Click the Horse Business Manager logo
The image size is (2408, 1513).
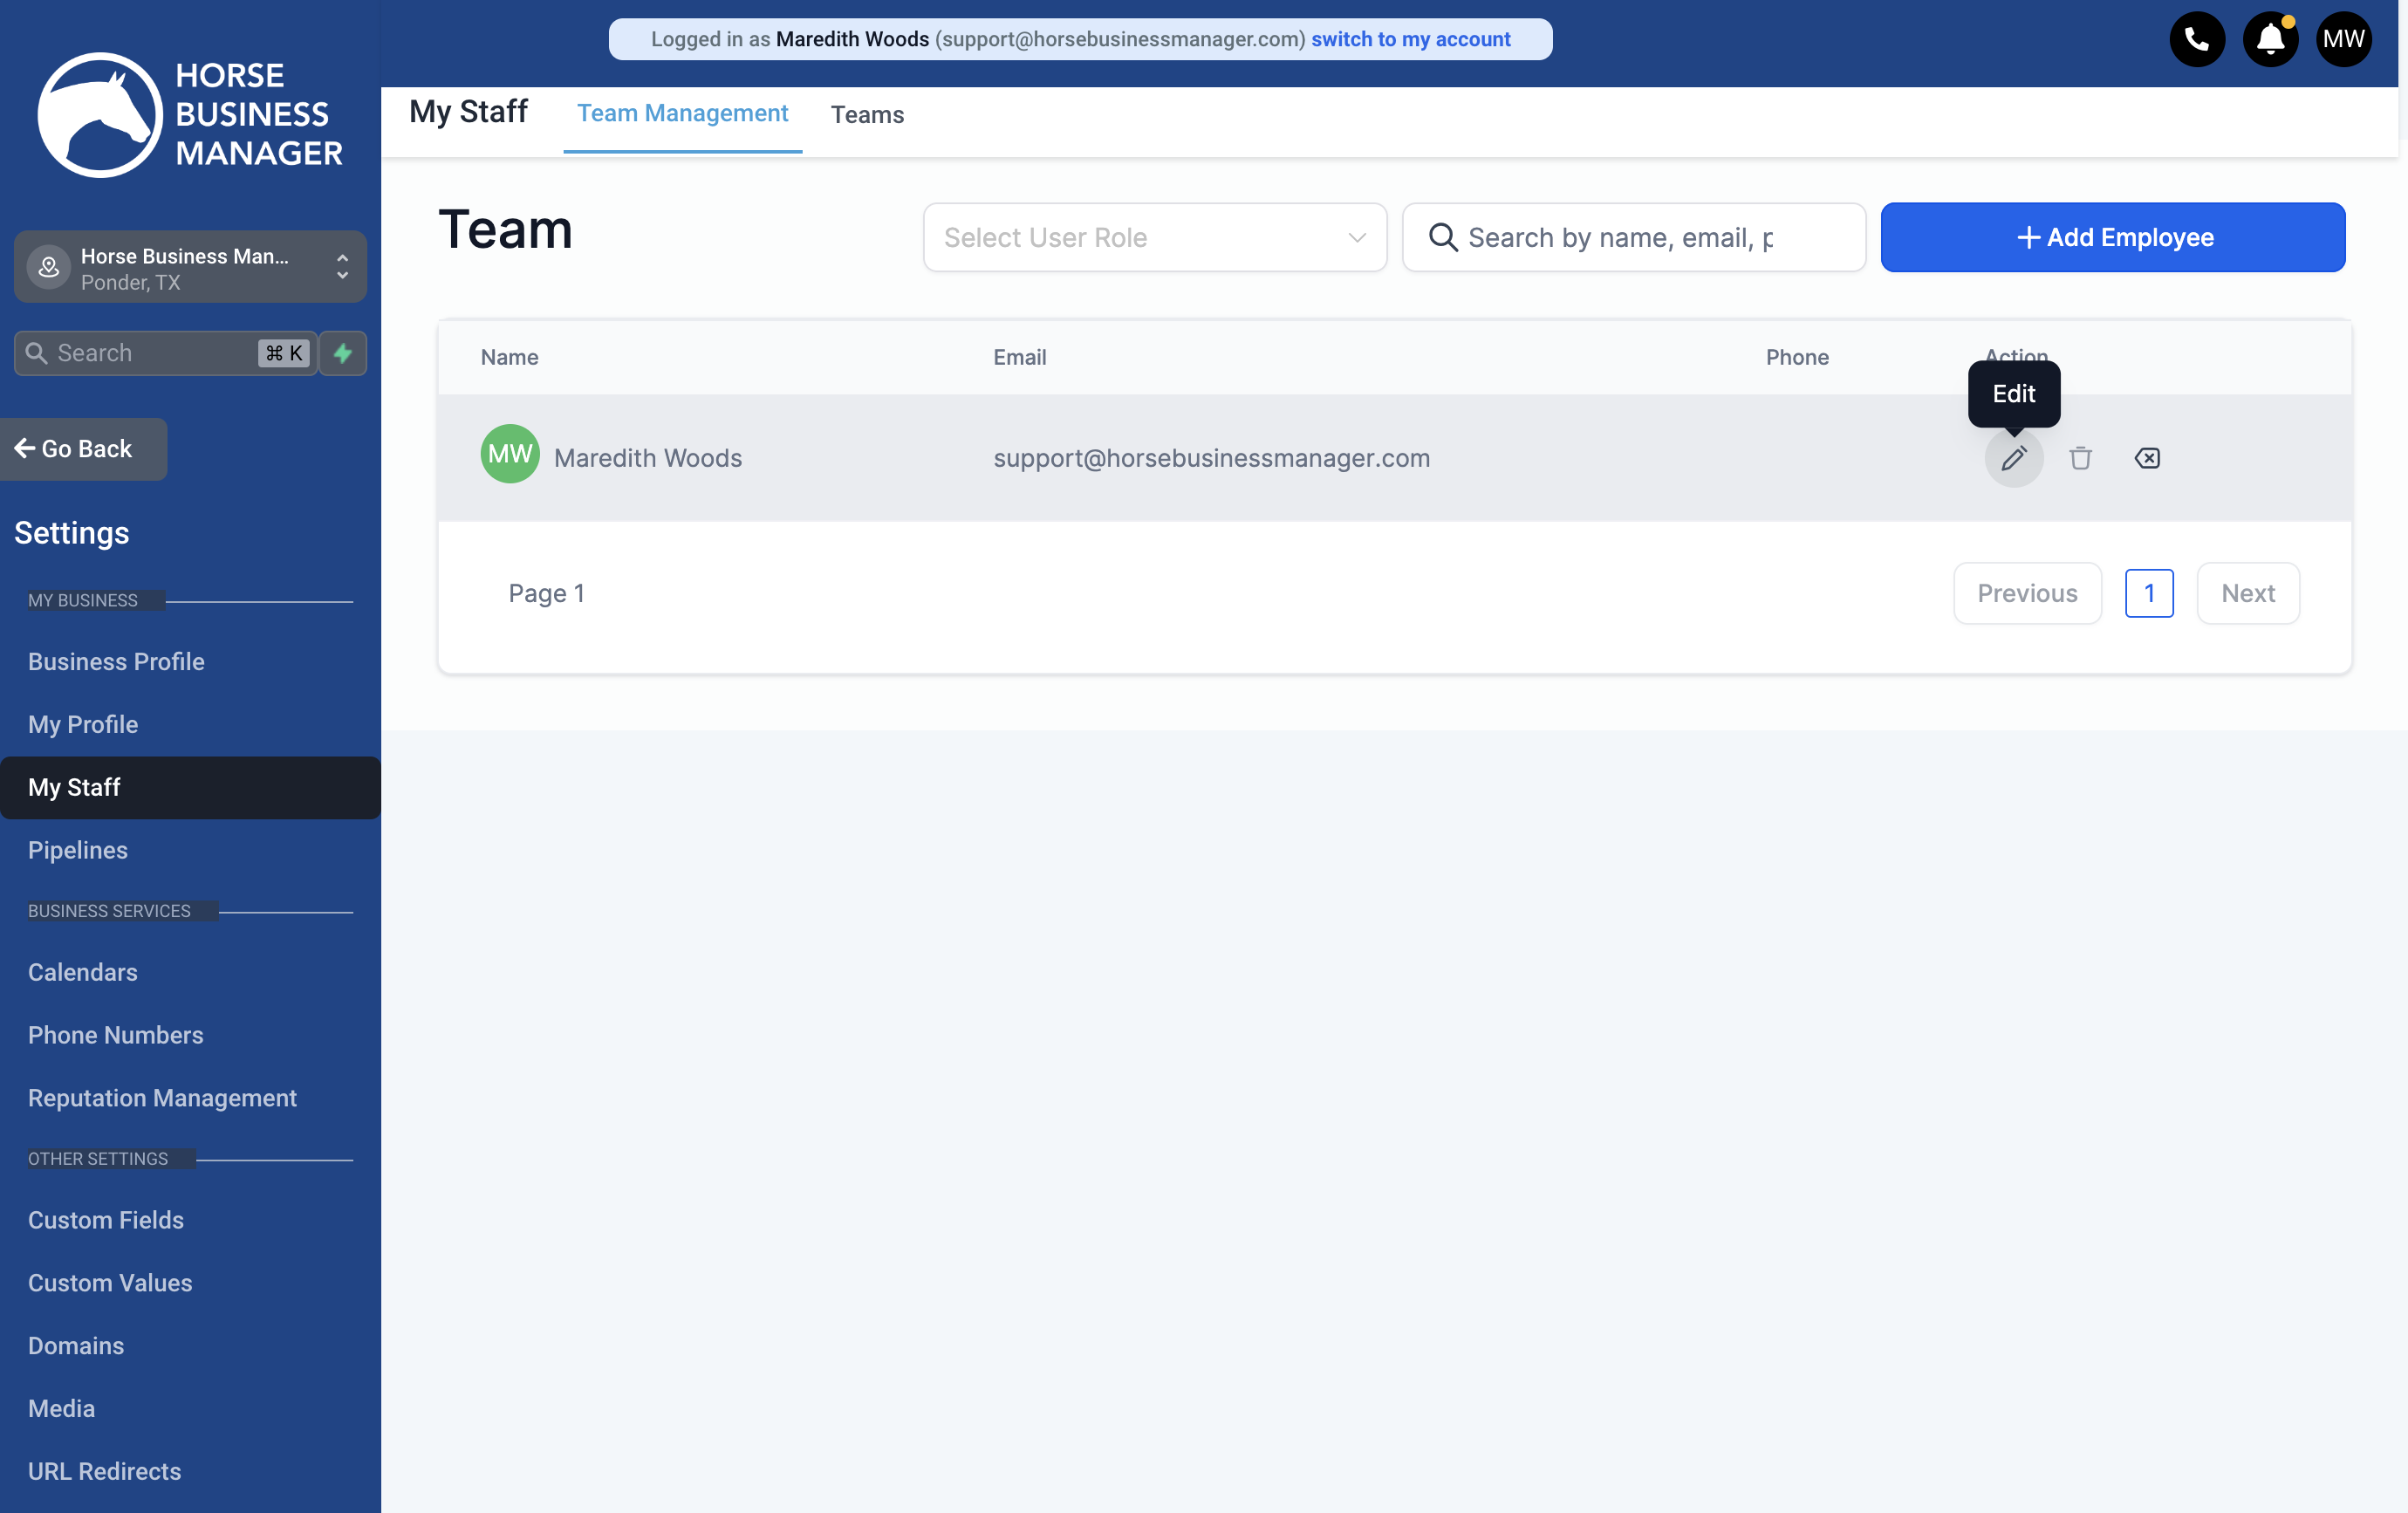(190, 114)
